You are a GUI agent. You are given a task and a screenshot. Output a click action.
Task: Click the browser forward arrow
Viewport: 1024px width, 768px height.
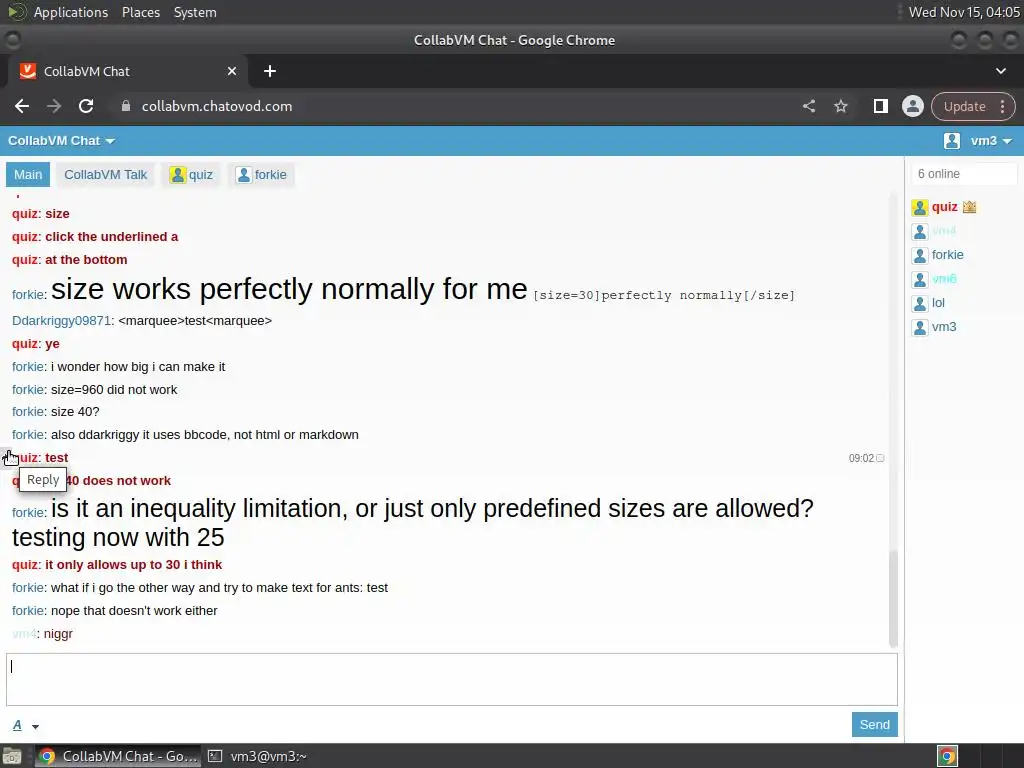click(54, 106)
